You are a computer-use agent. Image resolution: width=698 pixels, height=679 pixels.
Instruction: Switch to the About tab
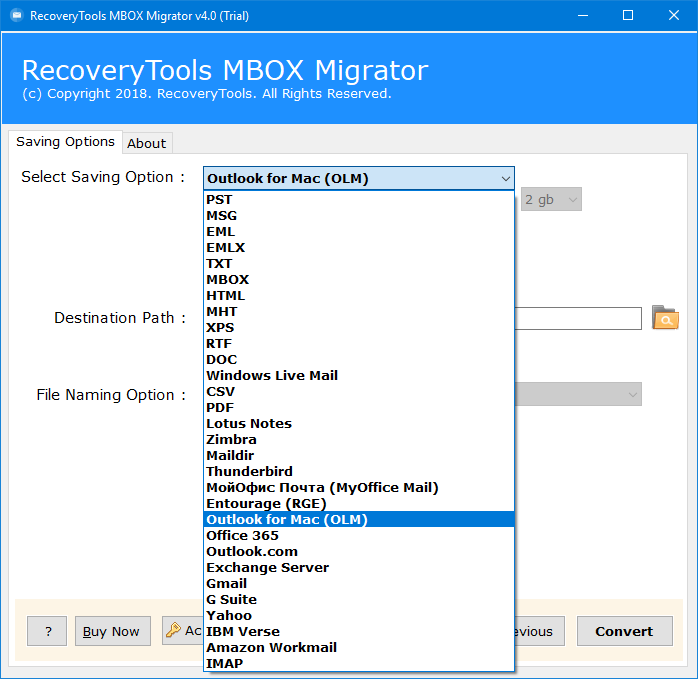147,143
